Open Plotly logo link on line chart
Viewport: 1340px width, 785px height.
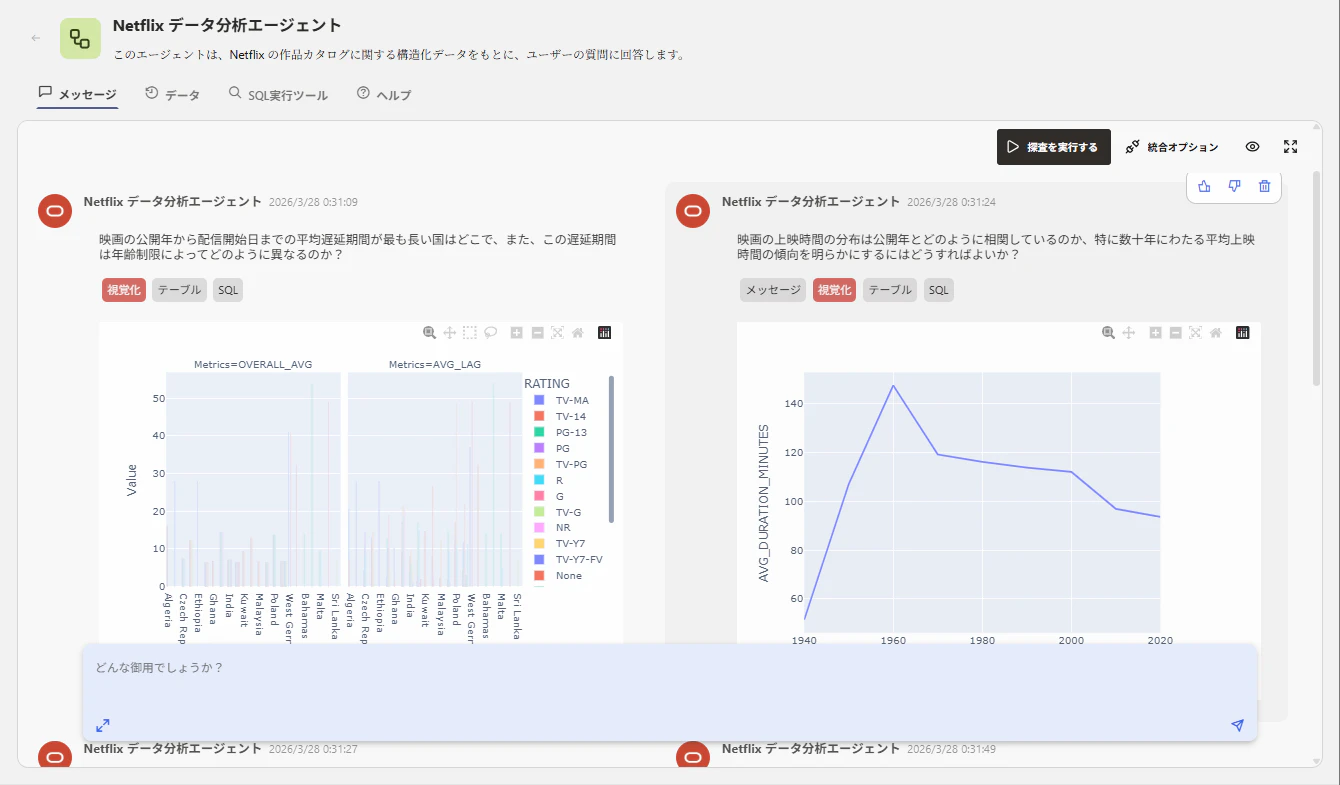[x=1242, y=333]
